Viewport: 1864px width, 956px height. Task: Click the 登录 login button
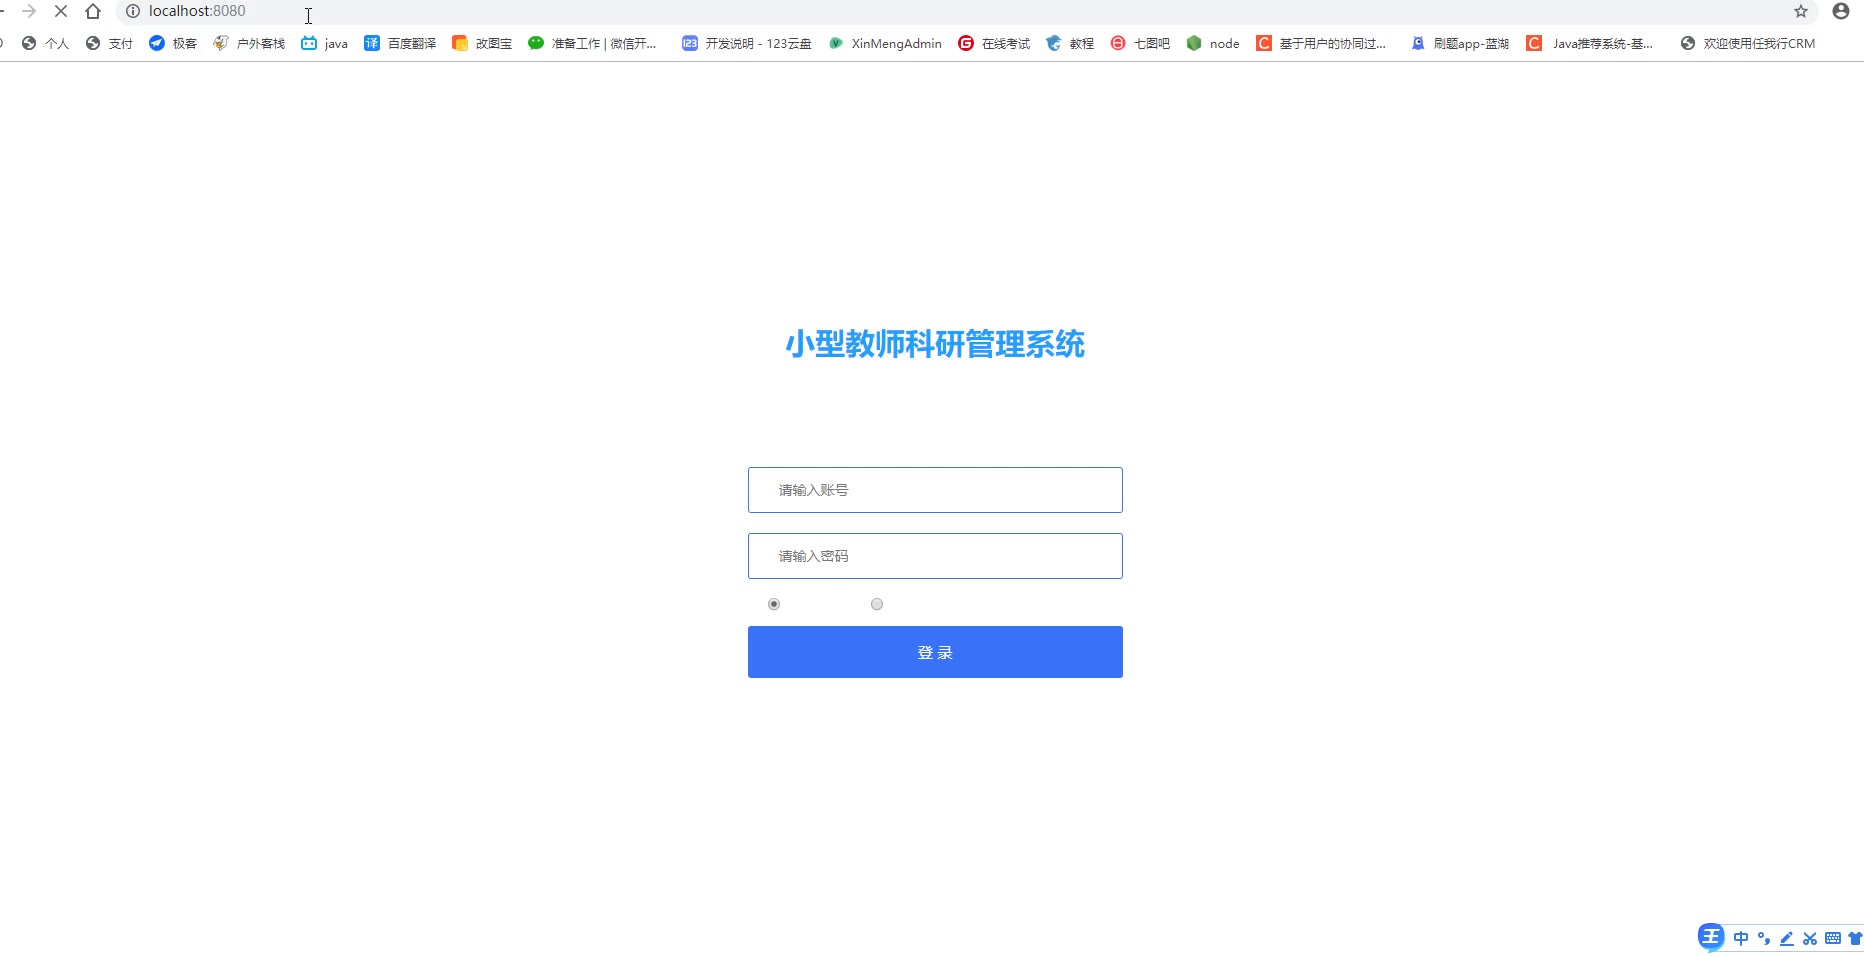[x=935, y=652]
